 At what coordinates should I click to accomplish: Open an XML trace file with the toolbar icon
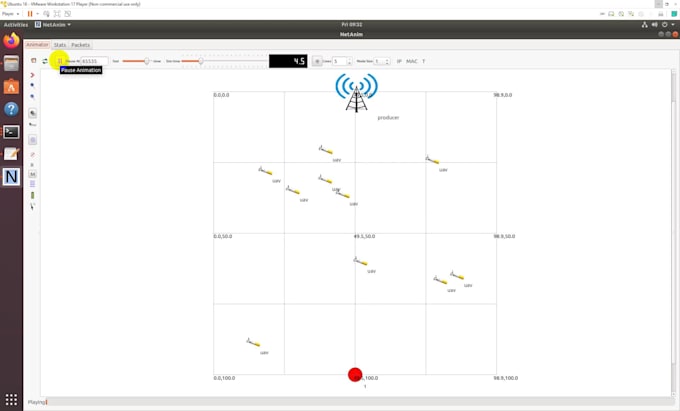point(33,61)
